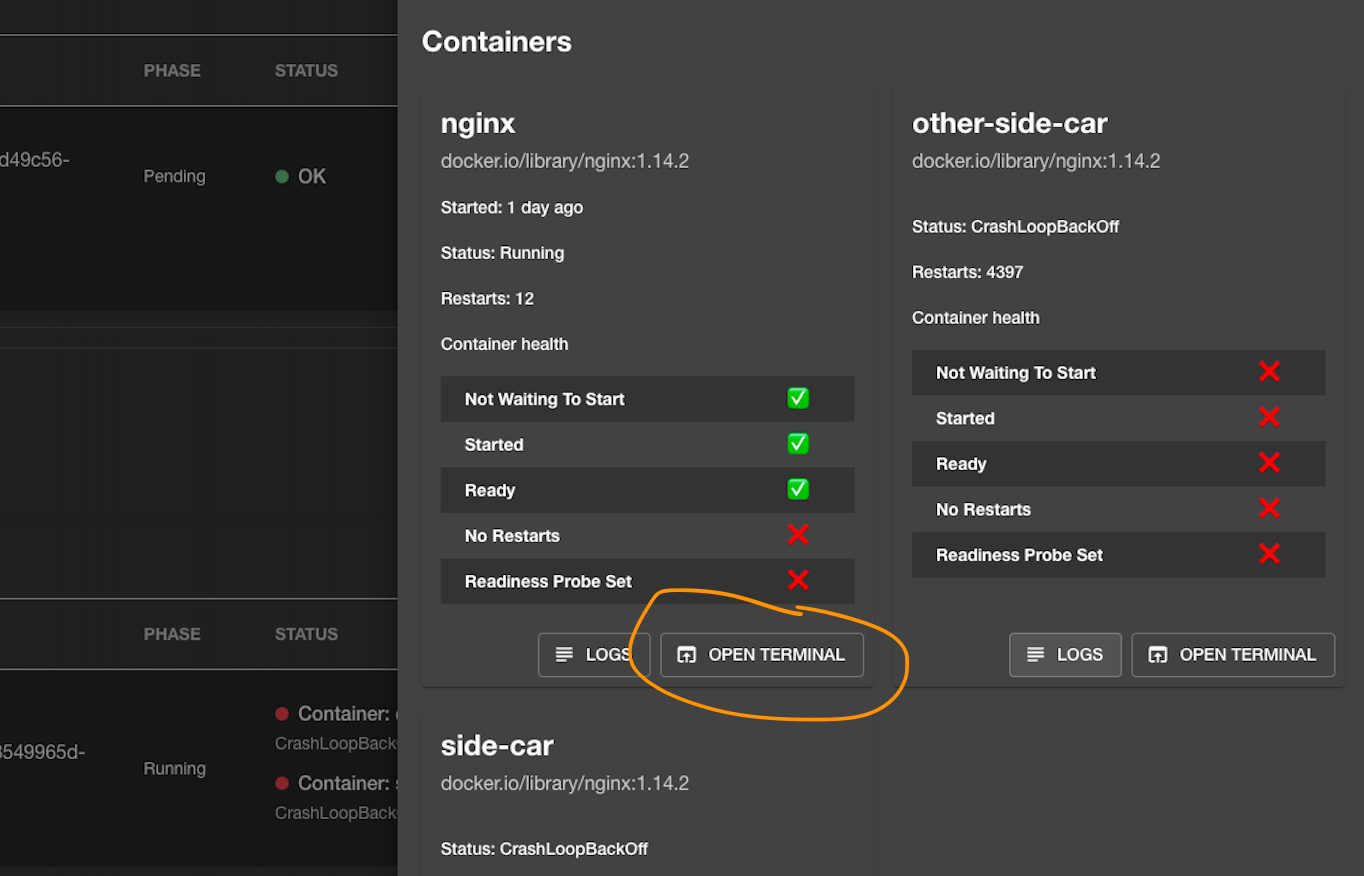
Task: Click Status: Running in nginx card
Action: click(503, 253)
